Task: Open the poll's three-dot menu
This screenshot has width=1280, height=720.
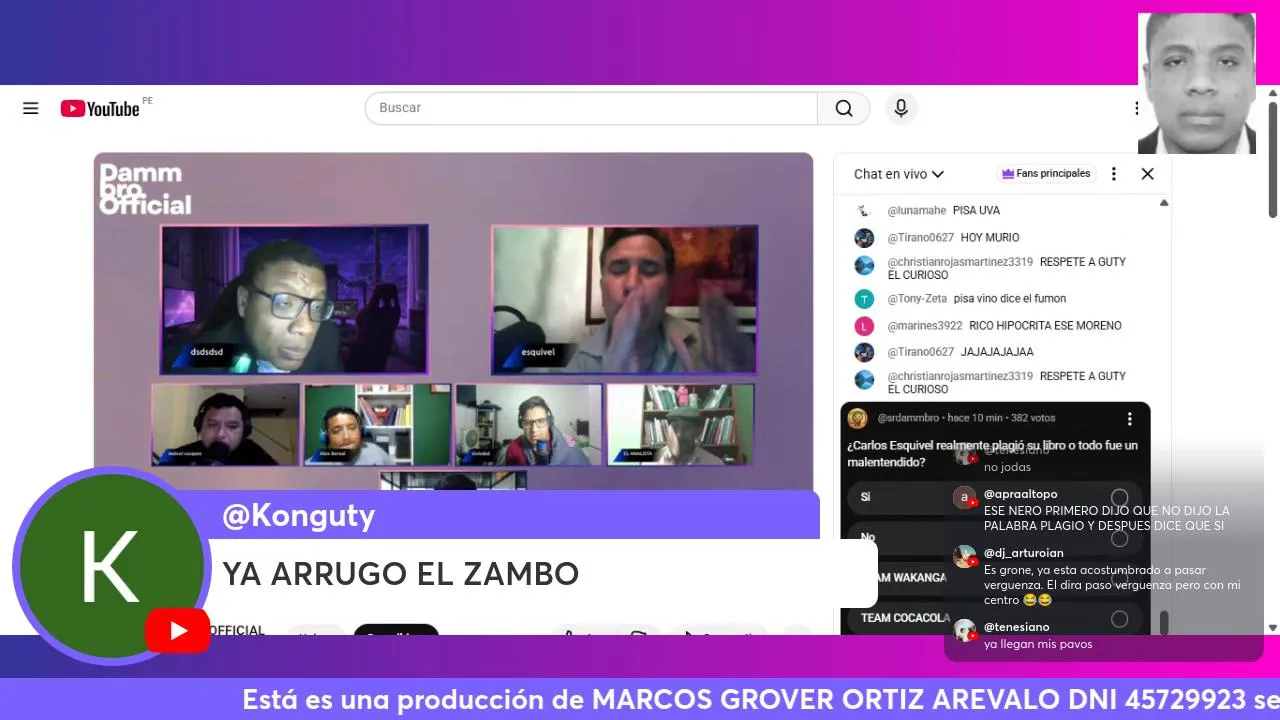Action: pyautogui.click(x=1129, y=419)
